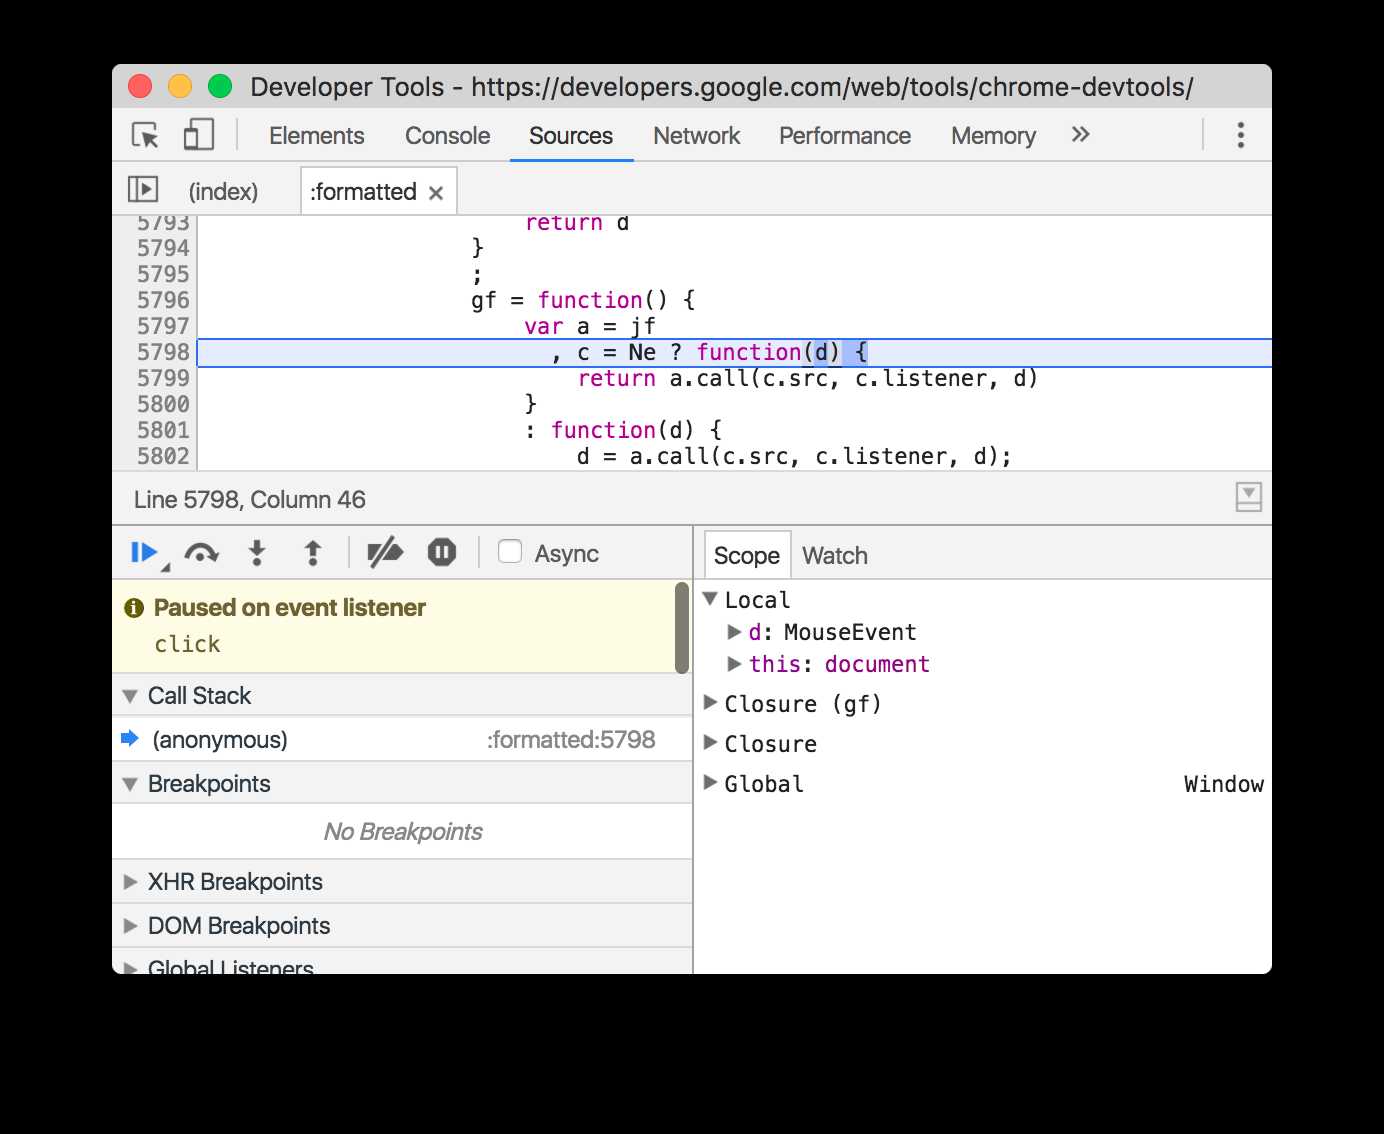Screen dimensions: 1384x1134
Task: Click the "return a.call(c.src, c.listener, d)" code line
Action: point(808,378)
